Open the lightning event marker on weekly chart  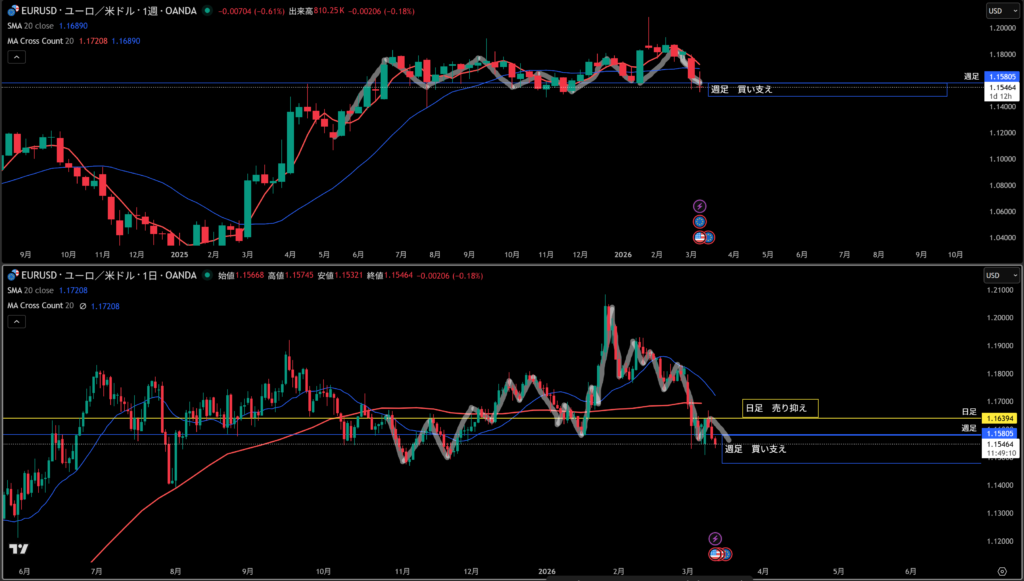click(x=700, y=206)
